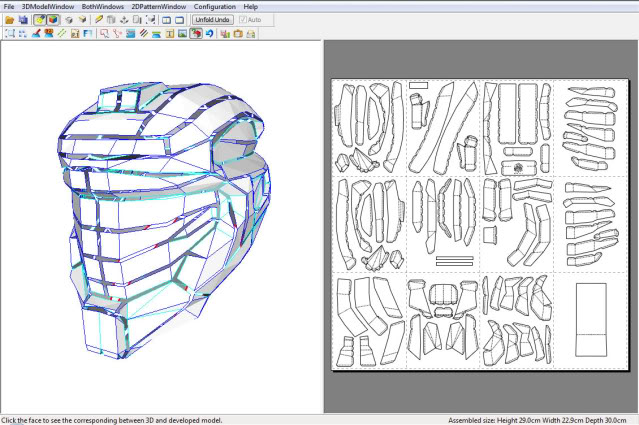
Task: Toggle the yellow light shading icon
Action: tap(39, 19)
